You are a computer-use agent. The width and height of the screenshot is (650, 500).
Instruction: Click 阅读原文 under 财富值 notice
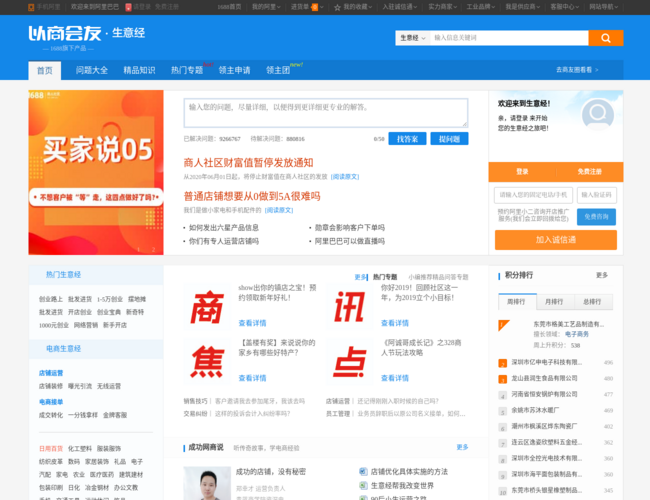pyautogui.click(x=345, y=177)
